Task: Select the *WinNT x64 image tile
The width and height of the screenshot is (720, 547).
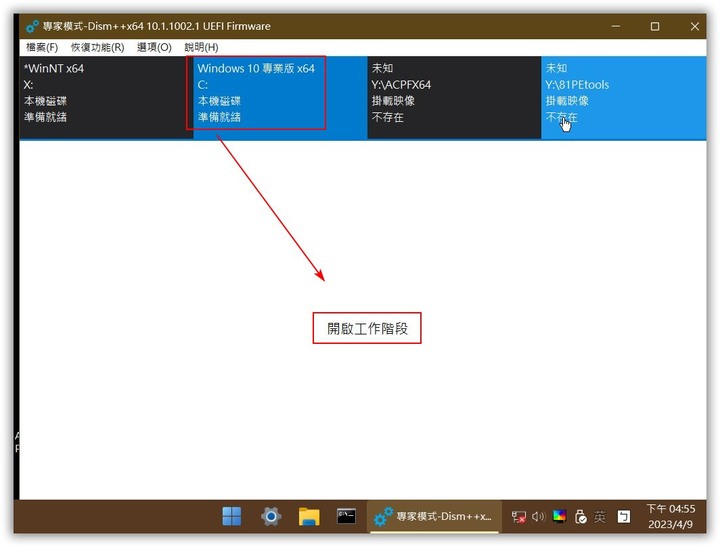Action: (x=106, y=98)
